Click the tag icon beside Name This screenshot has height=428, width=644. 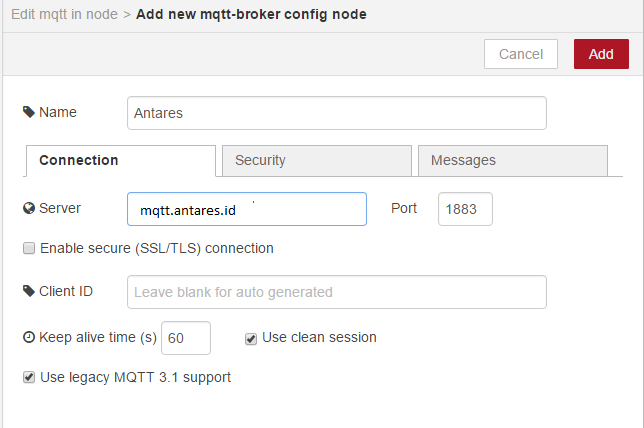(x=29, y=112)
